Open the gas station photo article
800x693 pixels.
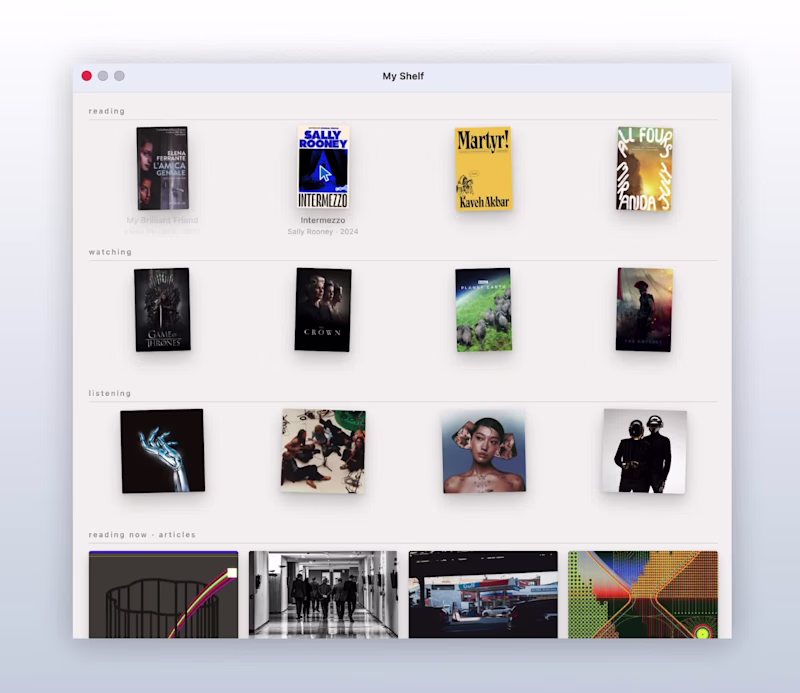pyautogui.click(x=483, y=595)
